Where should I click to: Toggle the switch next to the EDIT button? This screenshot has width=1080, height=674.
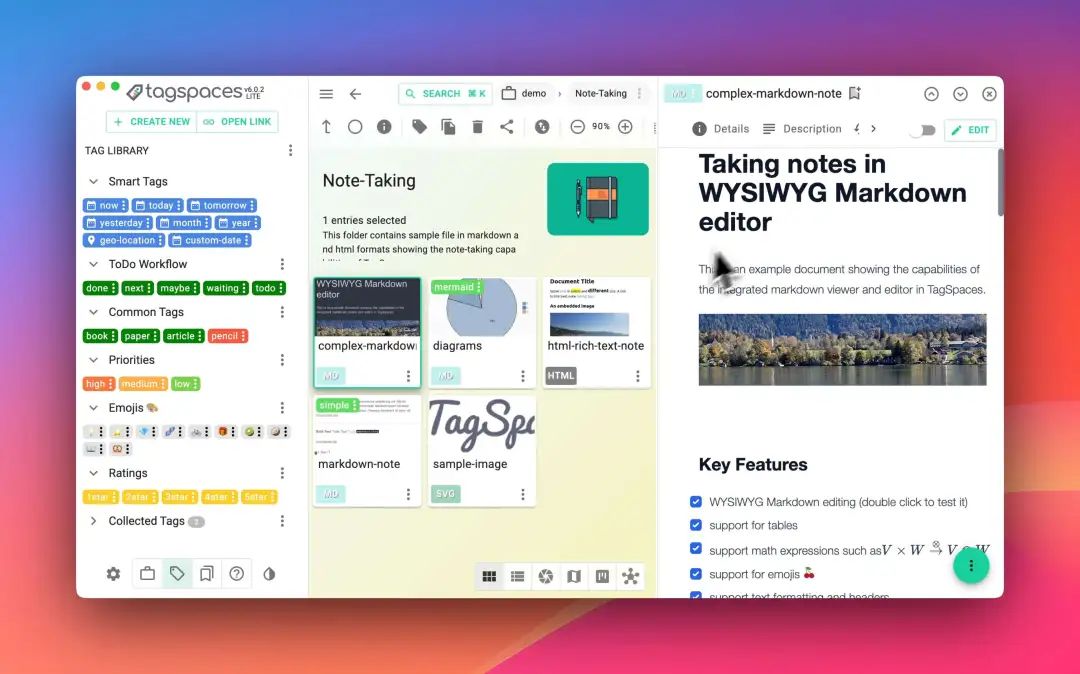tap(922, 130)
